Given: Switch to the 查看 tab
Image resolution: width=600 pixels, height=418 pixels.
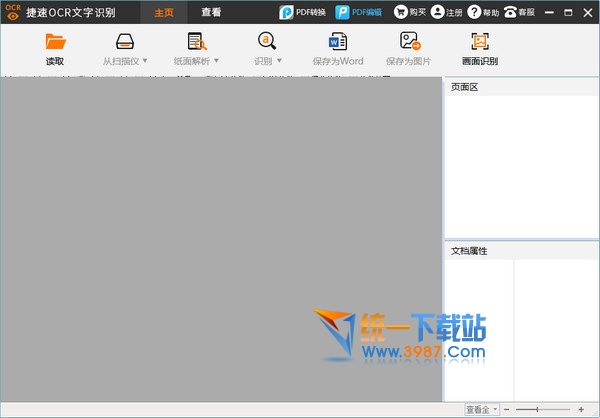Looking at the screenshot, I should (211, 13).
